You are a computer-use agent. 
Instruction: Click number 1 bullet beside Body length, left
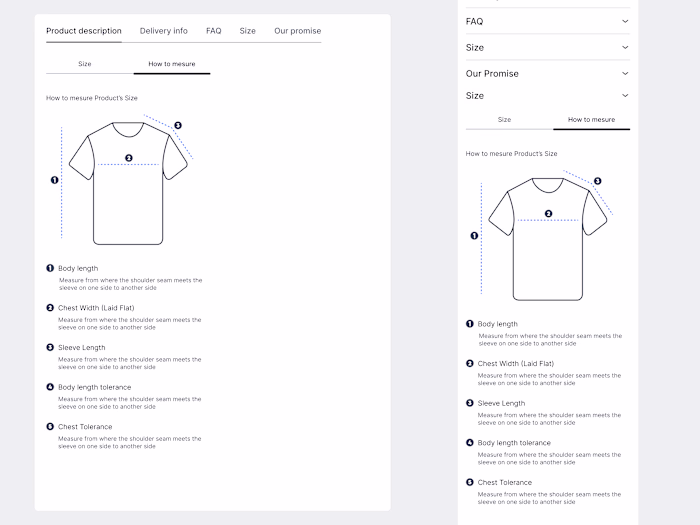[x=50, y=268]
